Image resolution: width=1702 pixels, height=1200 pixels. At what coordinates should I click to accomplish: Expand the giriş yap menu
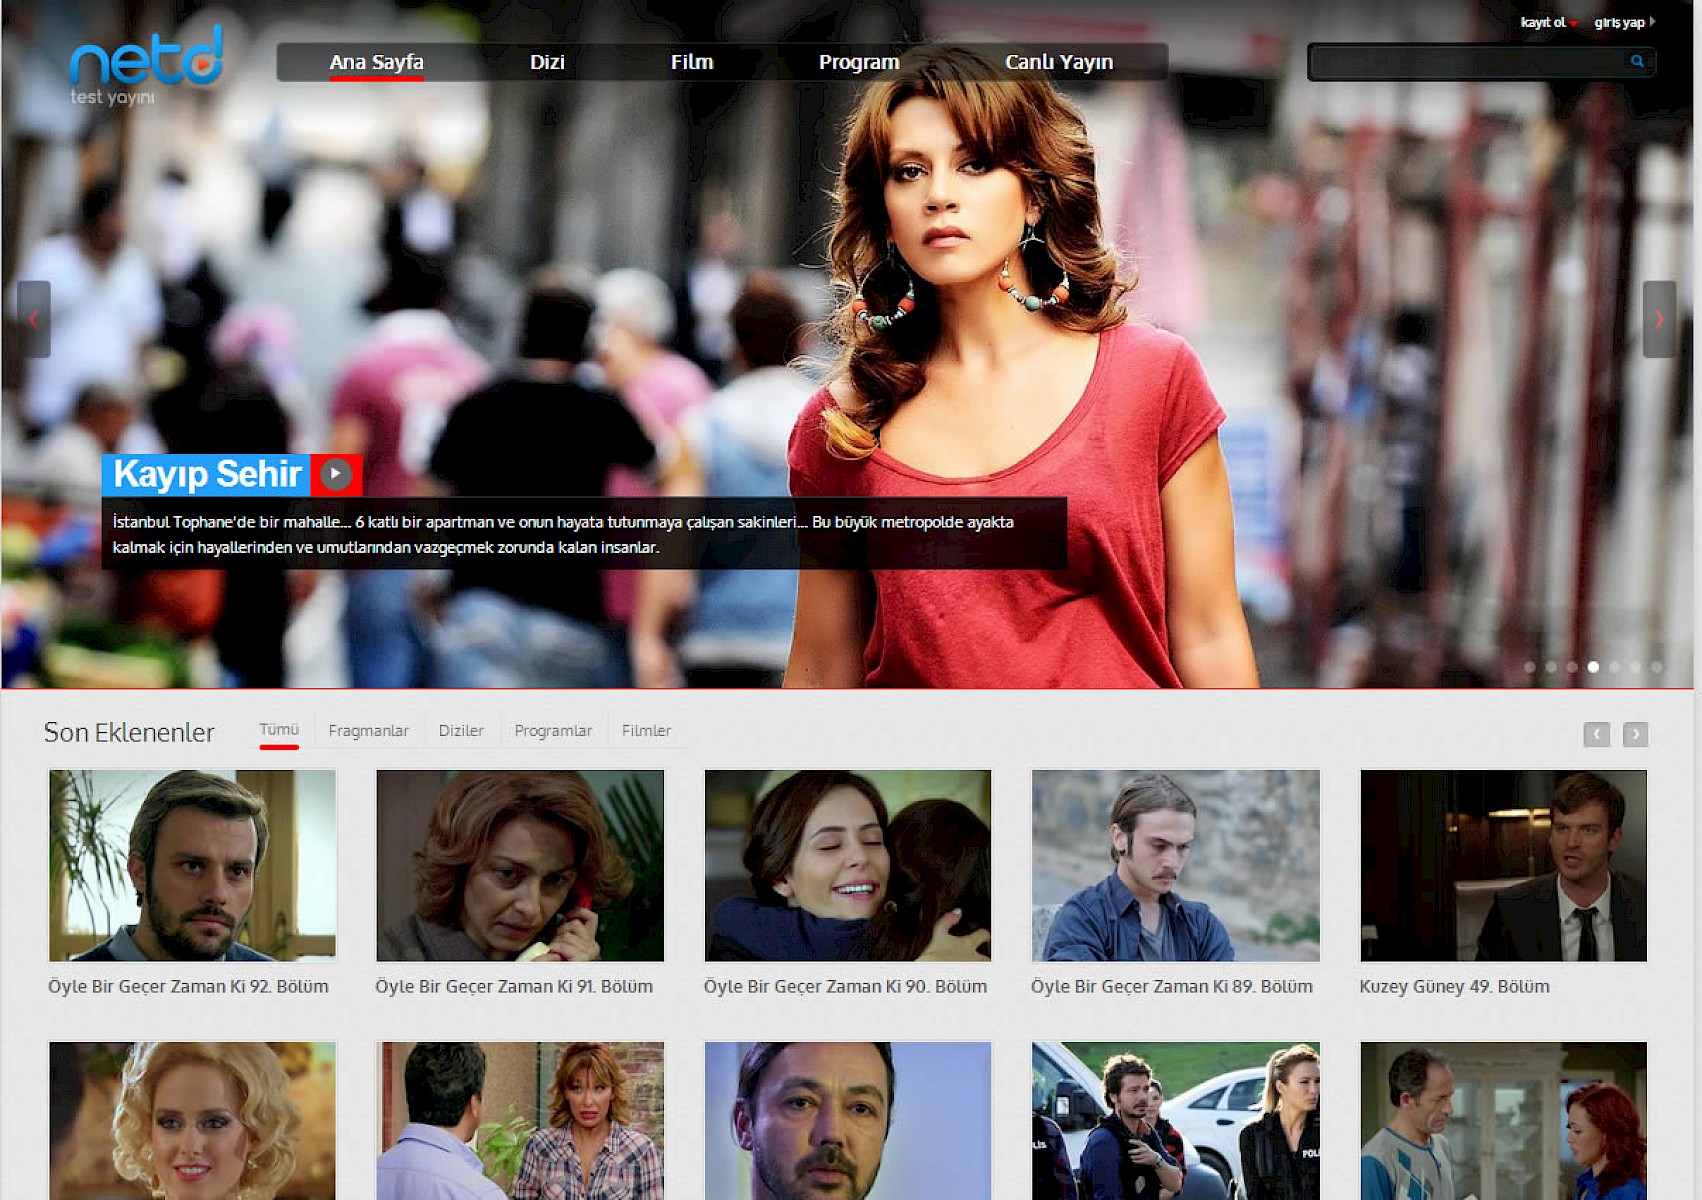(1623, 22)
